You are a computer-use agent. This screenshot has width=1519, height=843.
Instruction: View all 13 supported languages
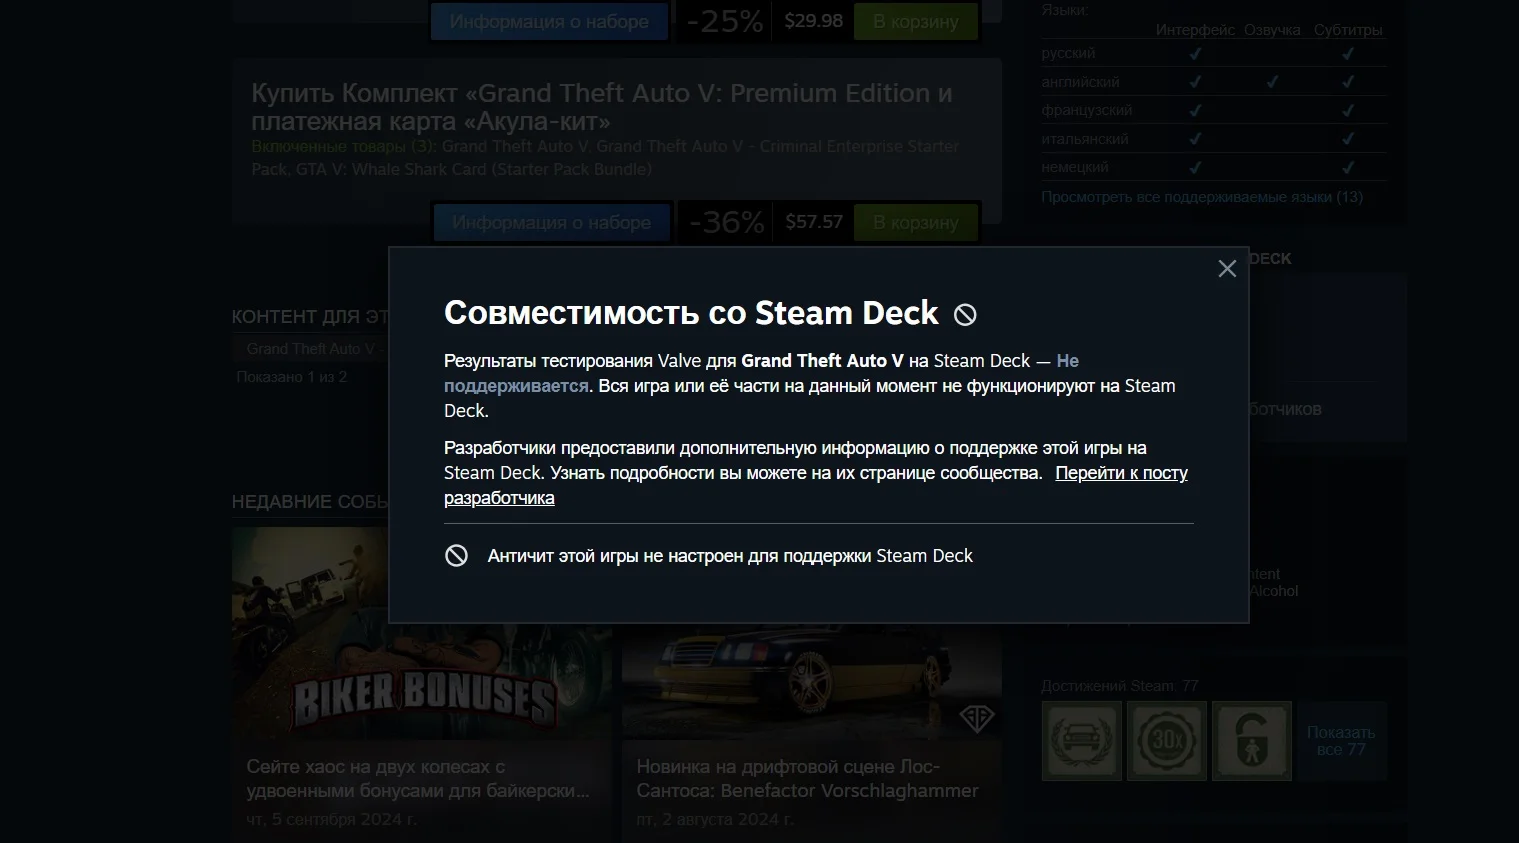click(x=1201, y=197)
